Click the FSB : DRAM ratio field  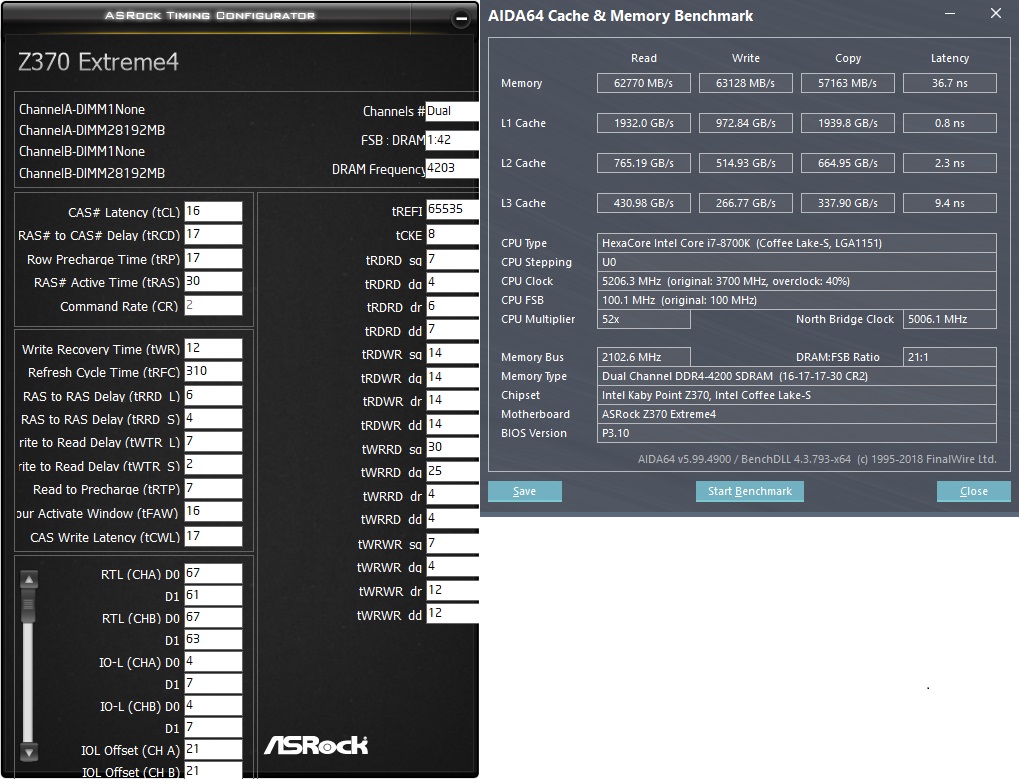[452, 140]
